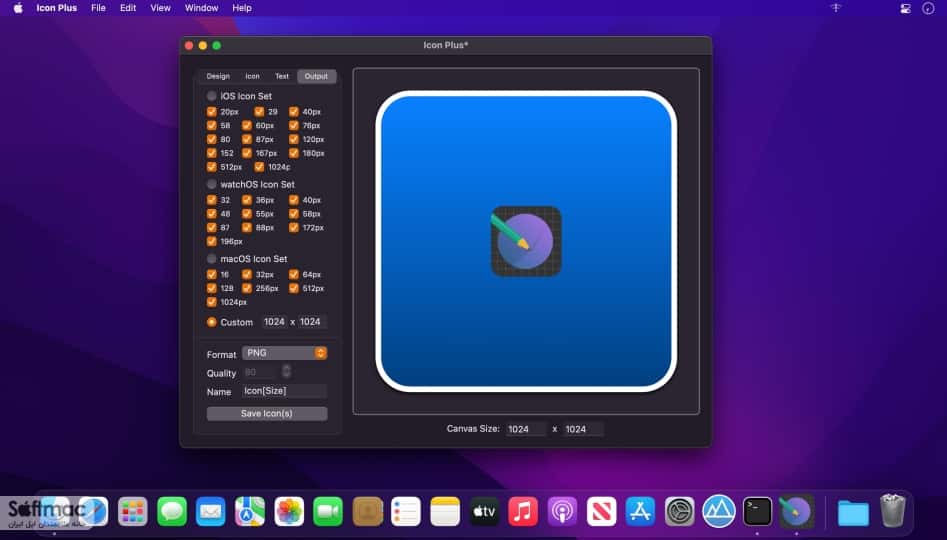The width and height of the screenshot is (947, 540).
Task: Open the Mail app in dock
Action: (211, 512)
